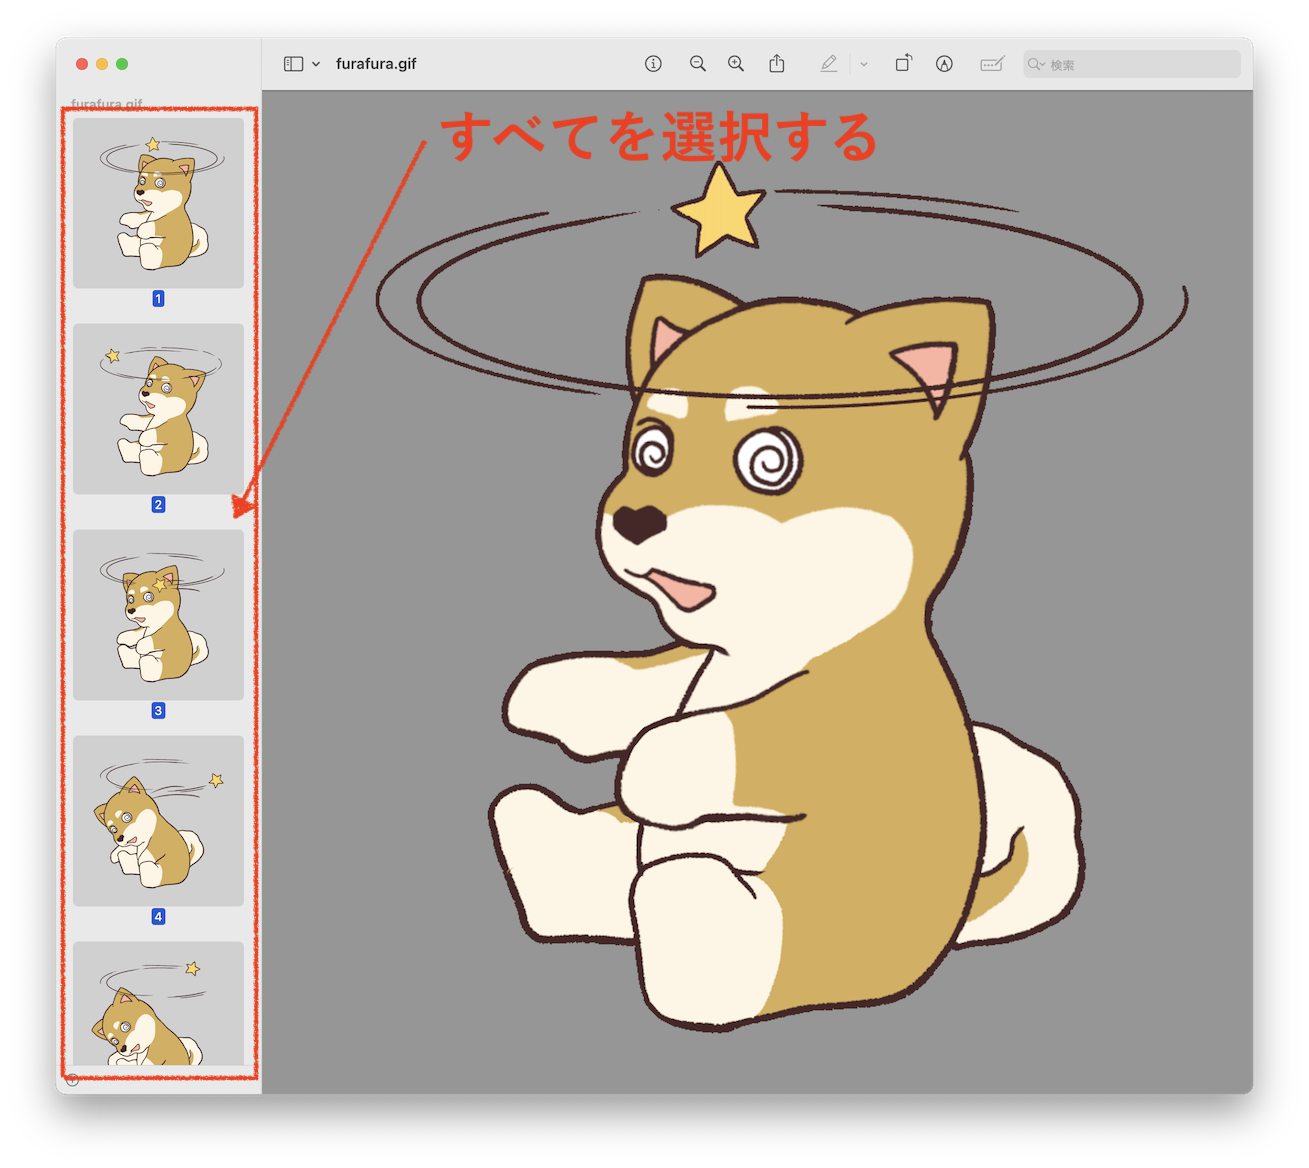The height and width of the screenshot is (1168, 1309).
Task: Toggle the sidebar view button
Action: (x=293, y=64)
